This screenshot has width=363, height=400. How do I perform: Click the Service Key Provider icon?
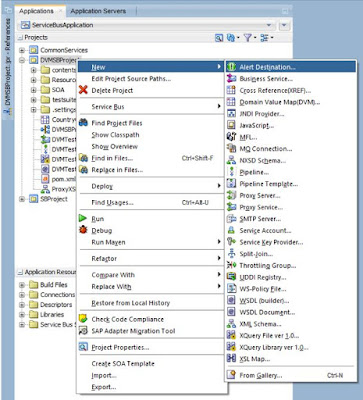tap(231, 242)
